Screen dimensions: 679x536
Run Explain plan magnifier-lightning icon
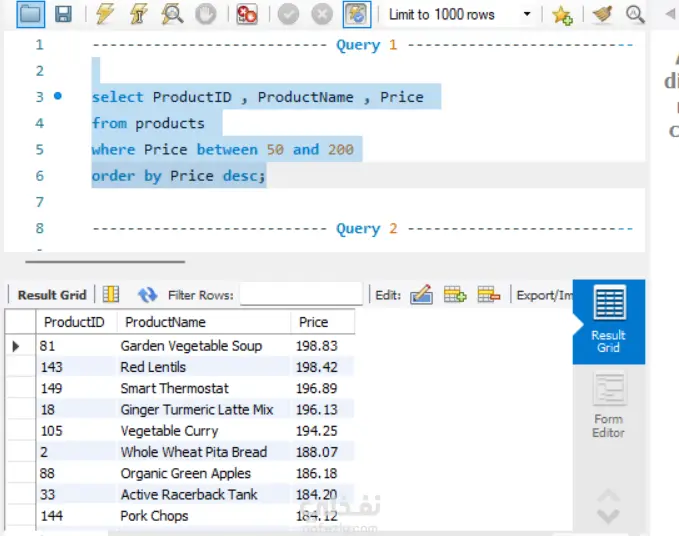tap(172, 14)
